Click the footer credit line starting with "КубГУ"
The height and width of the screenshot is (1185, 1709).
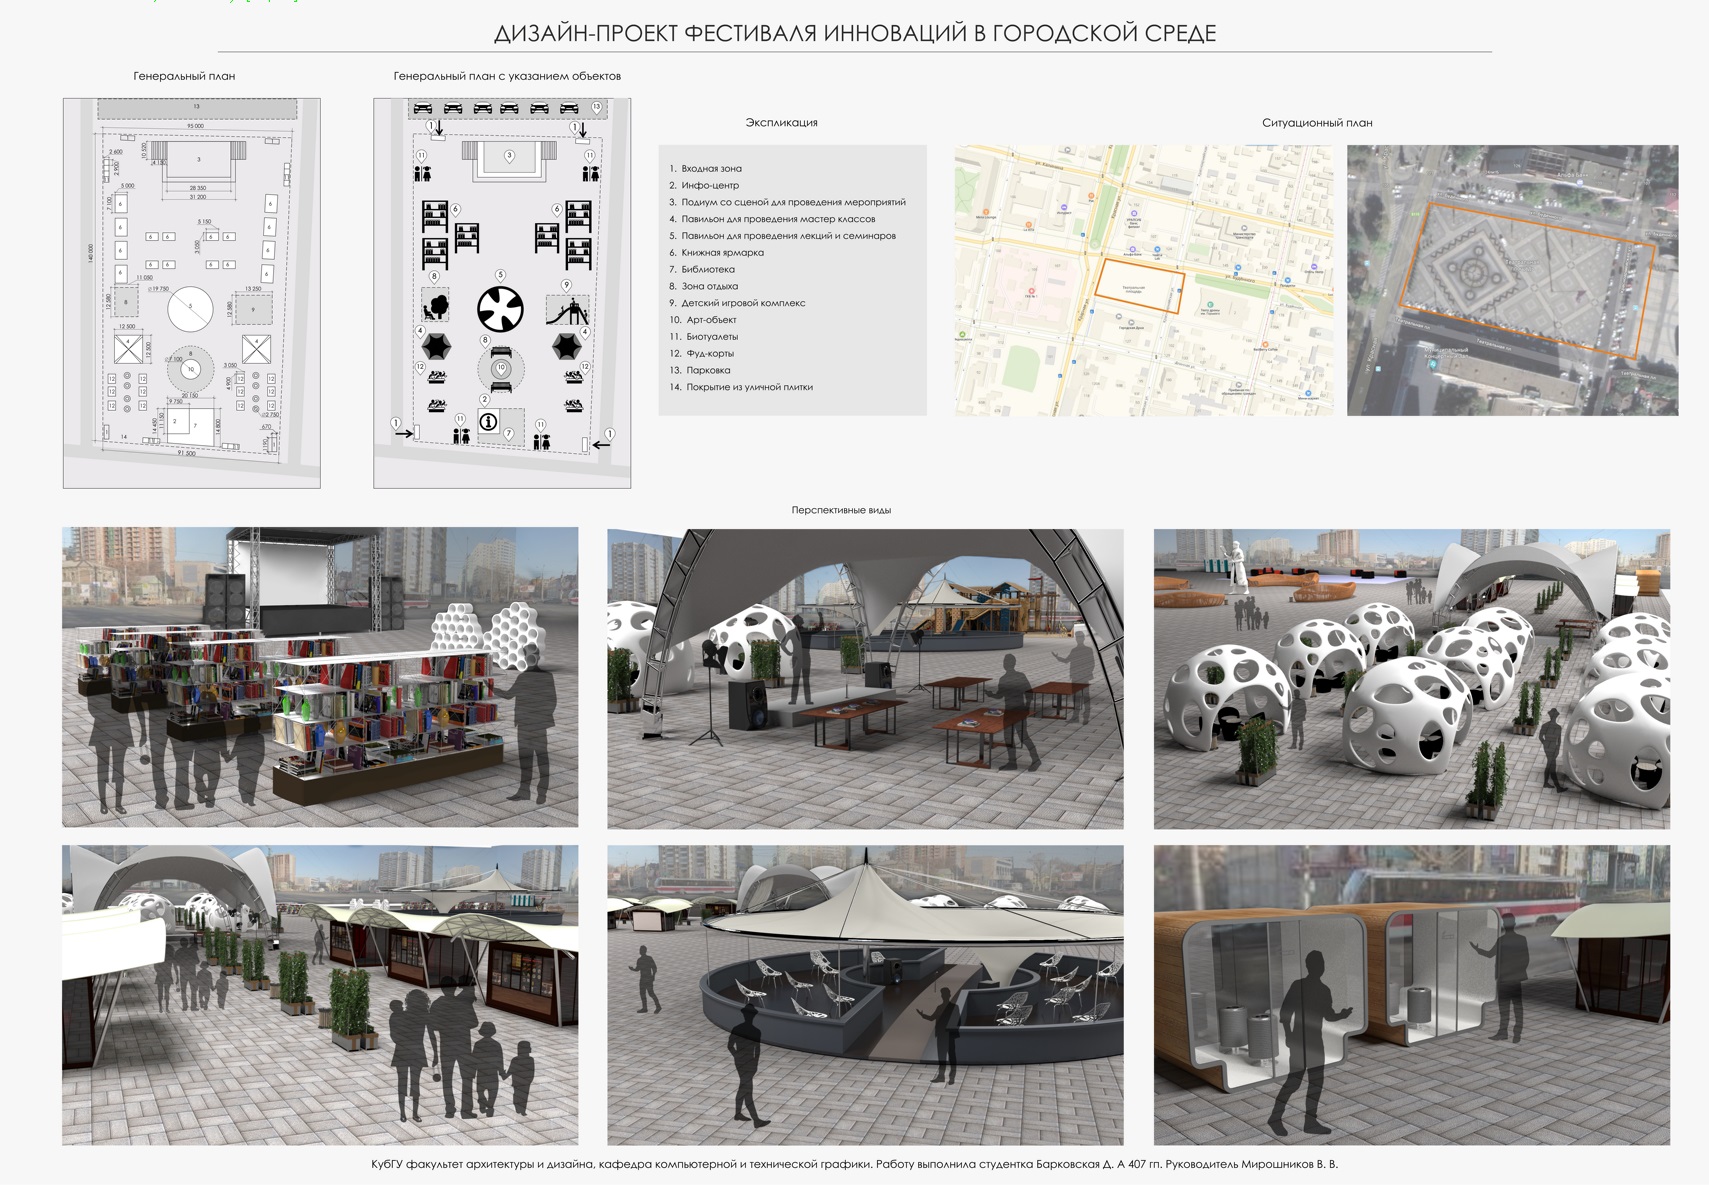(x=854, y=1164)
